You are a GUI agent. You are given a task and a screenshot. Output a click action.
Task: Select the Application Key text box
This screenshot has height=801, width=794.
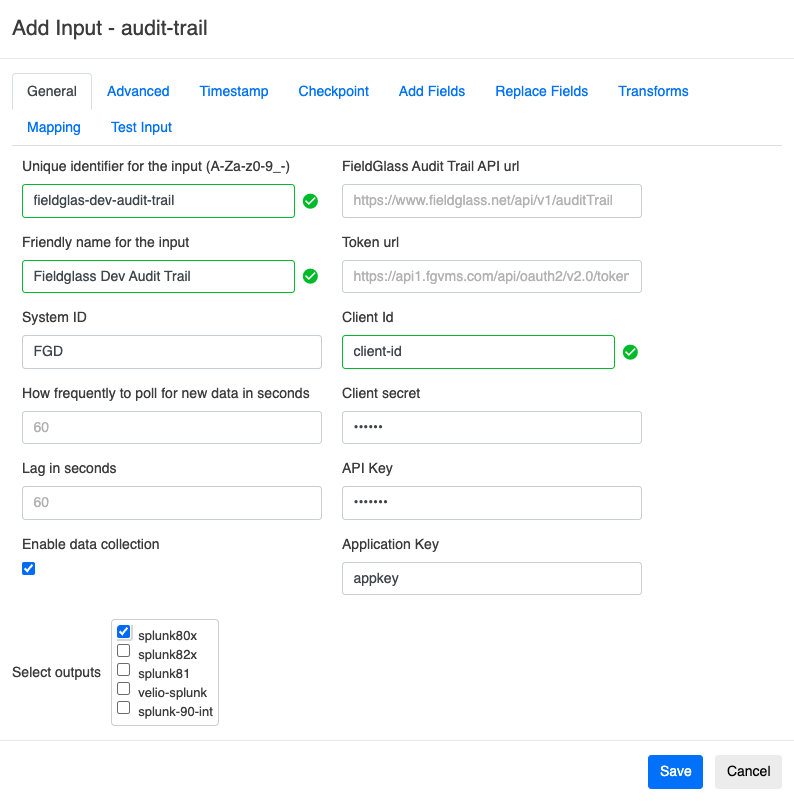click(x=491, y=578)
